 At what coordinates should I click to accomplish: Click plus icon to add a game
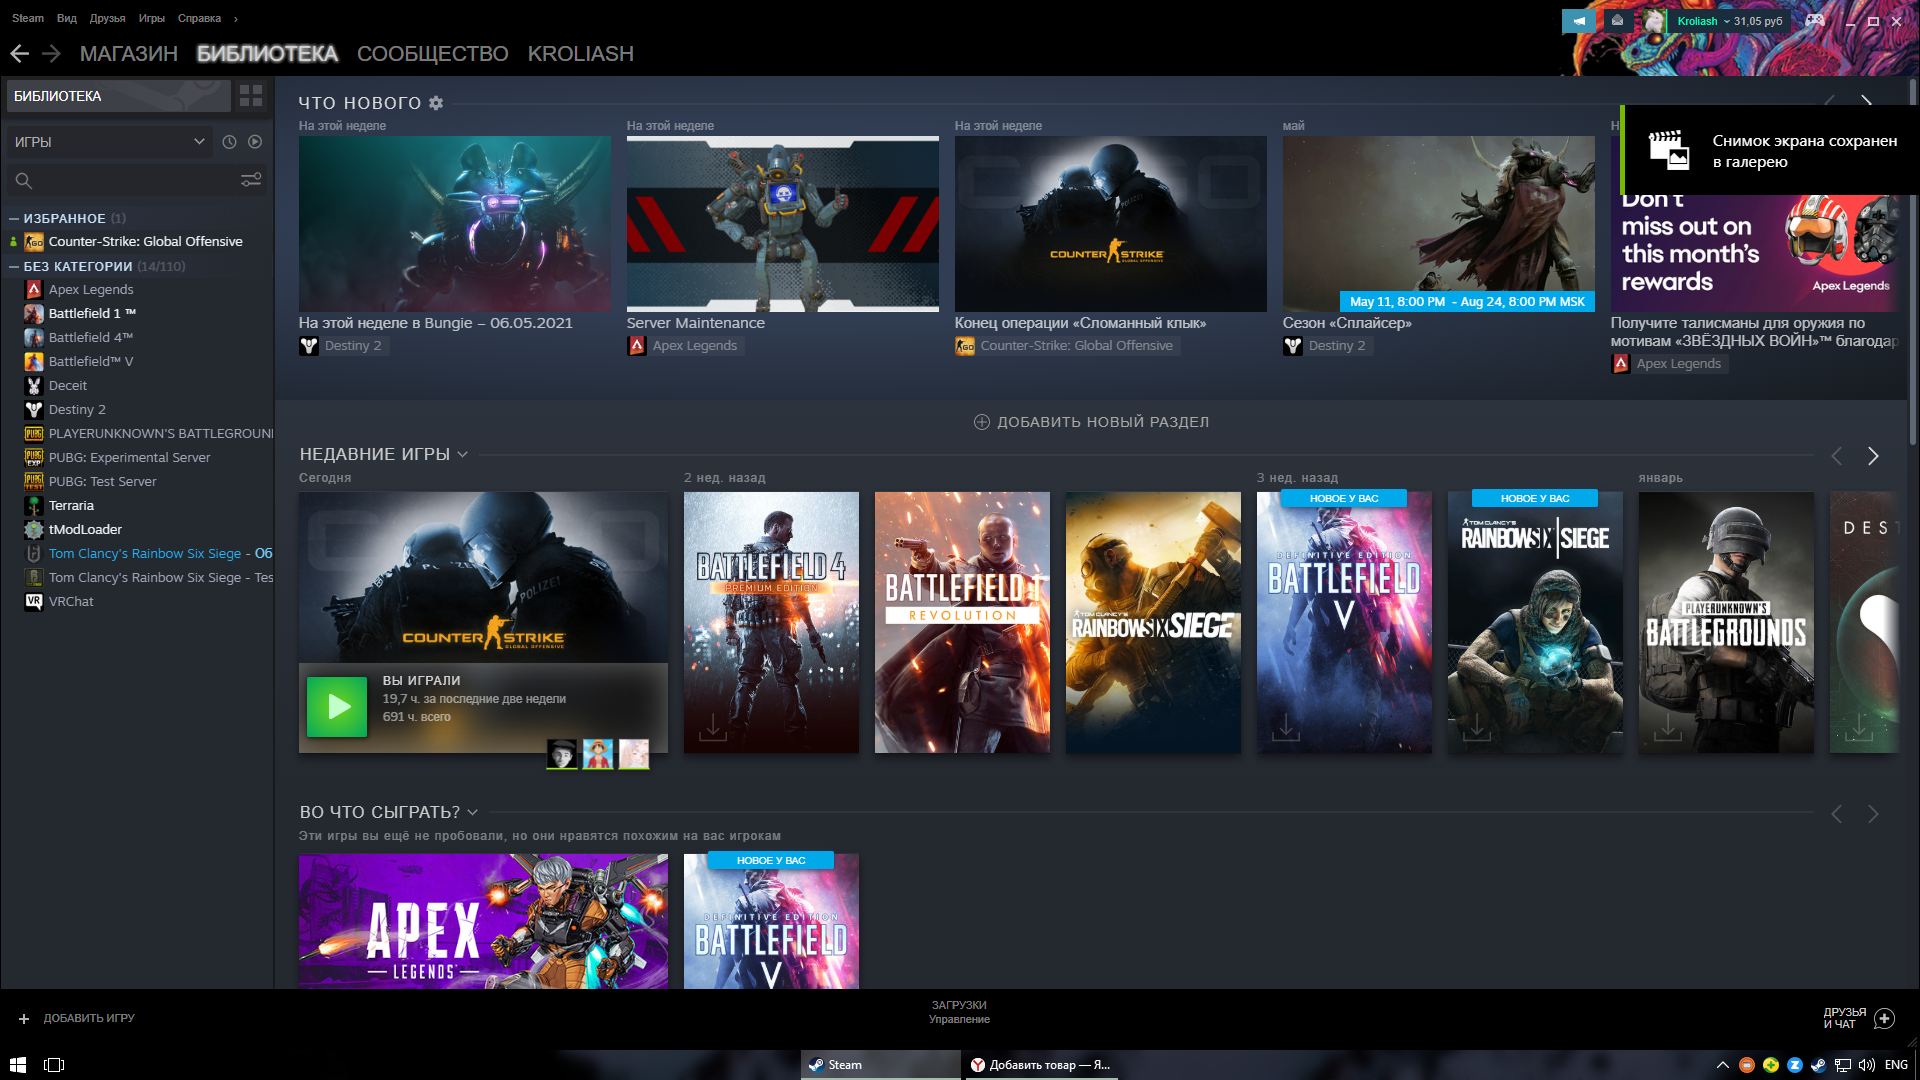pyautogui.click(x=24, y=1018)
